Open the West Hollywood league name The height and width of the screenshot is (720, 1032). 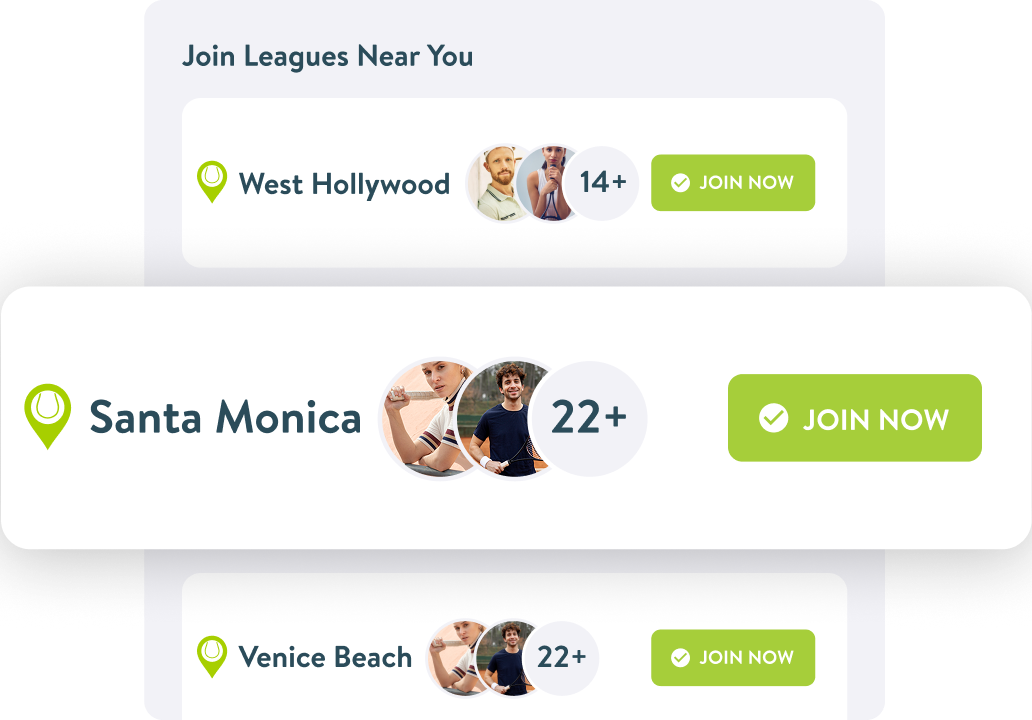344,184
